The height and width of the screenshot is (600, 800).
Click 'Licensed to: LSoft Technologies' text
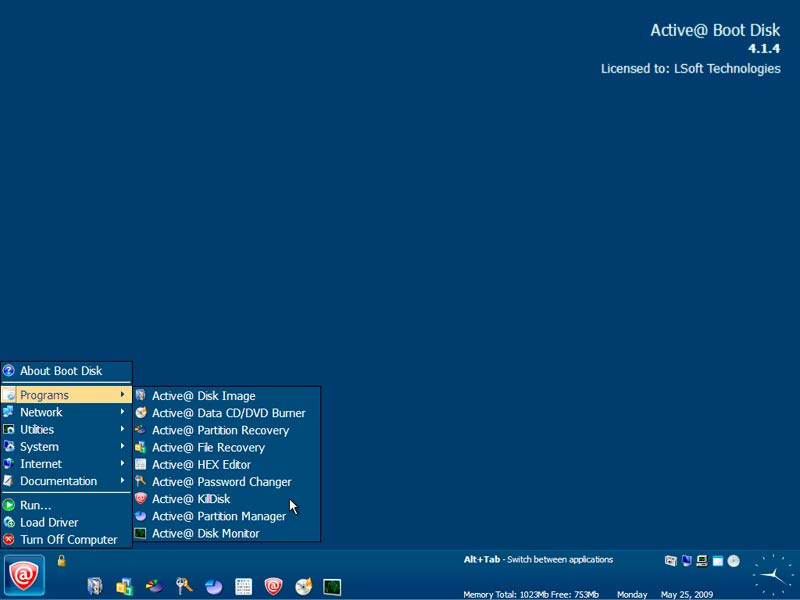click(691, 69)
